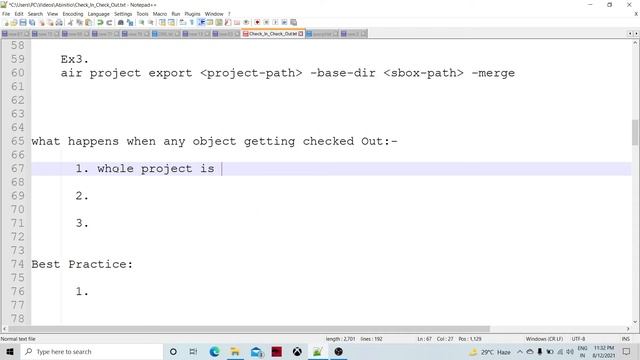Screen dimensions: 640x360
Task: Click the Copy toolbar icon
Action: pos(79,22)
